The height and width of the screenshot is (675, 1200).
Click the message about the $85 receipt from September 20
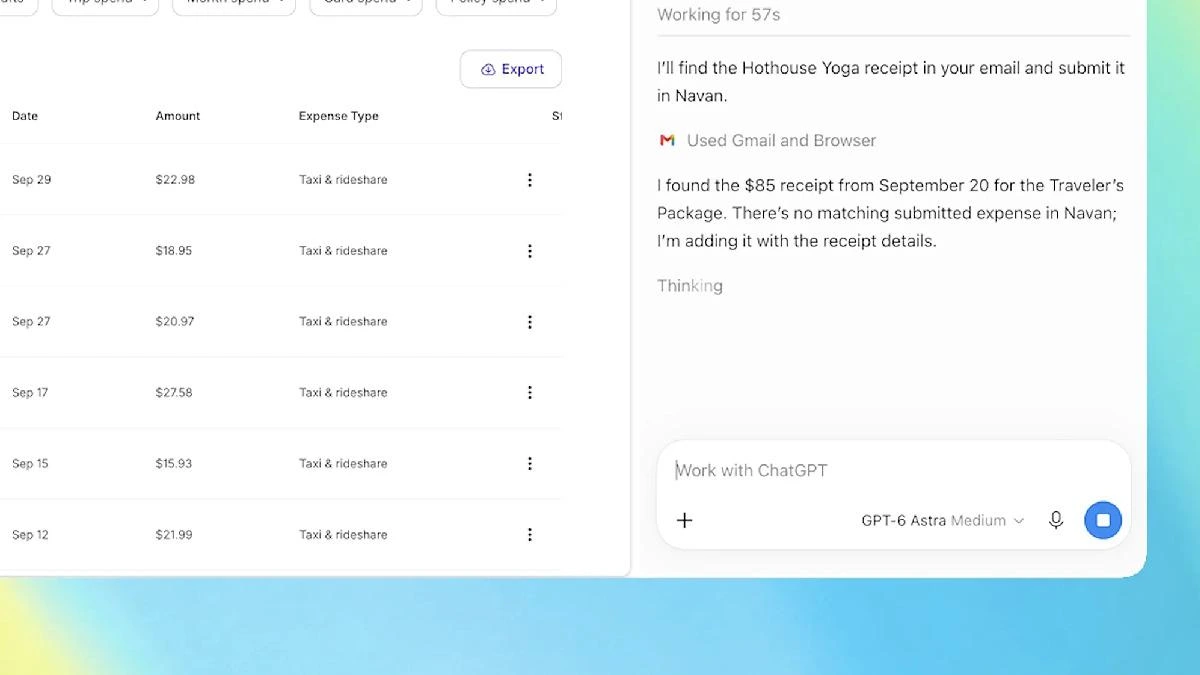(891, 213)
